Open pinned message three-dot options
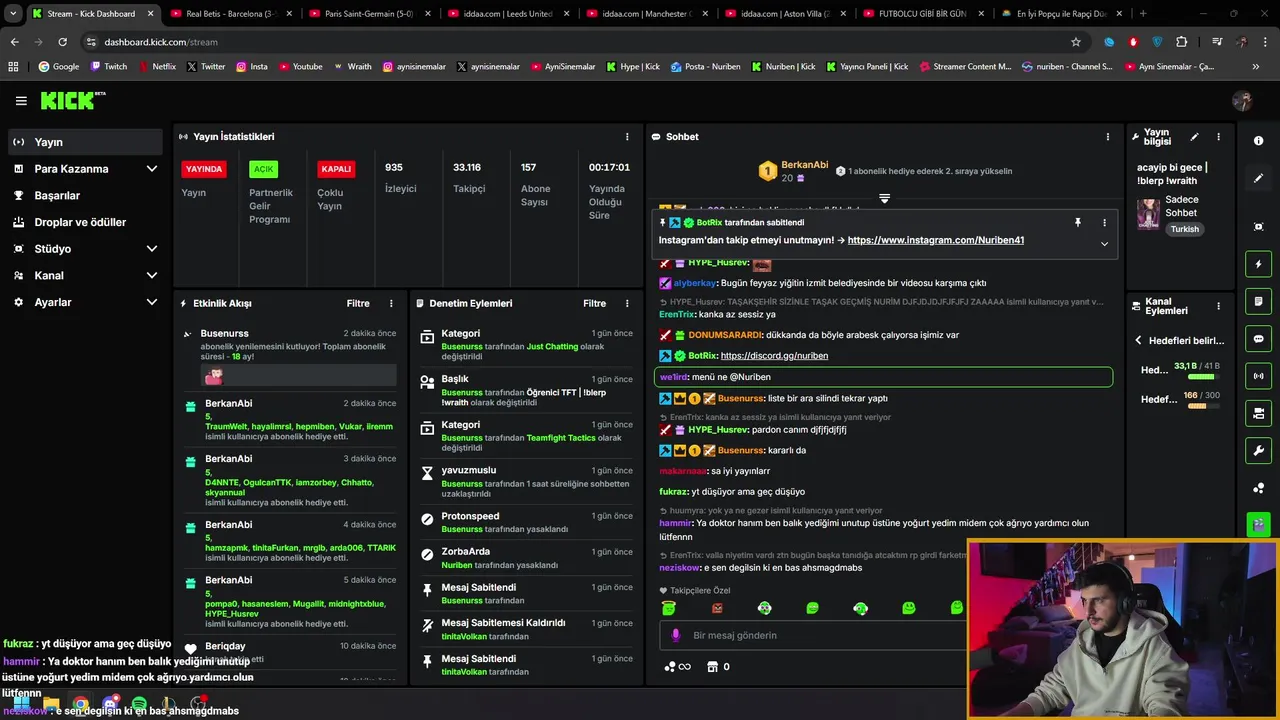 coord(1104,222)
